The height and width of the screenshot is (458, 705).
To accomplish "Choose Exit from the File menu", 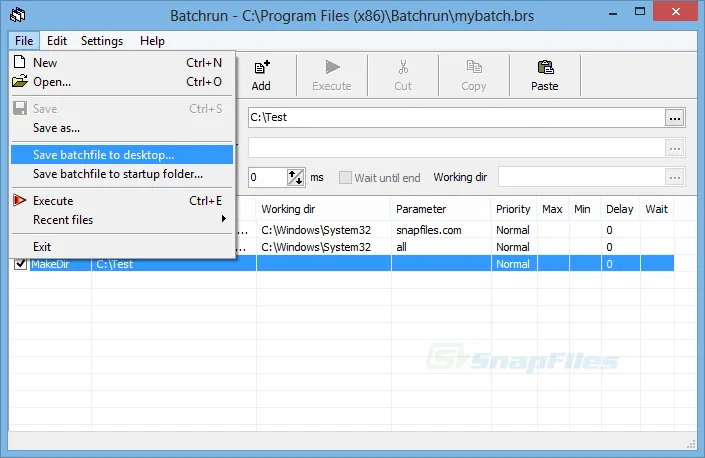I will [x=122, y=247].
